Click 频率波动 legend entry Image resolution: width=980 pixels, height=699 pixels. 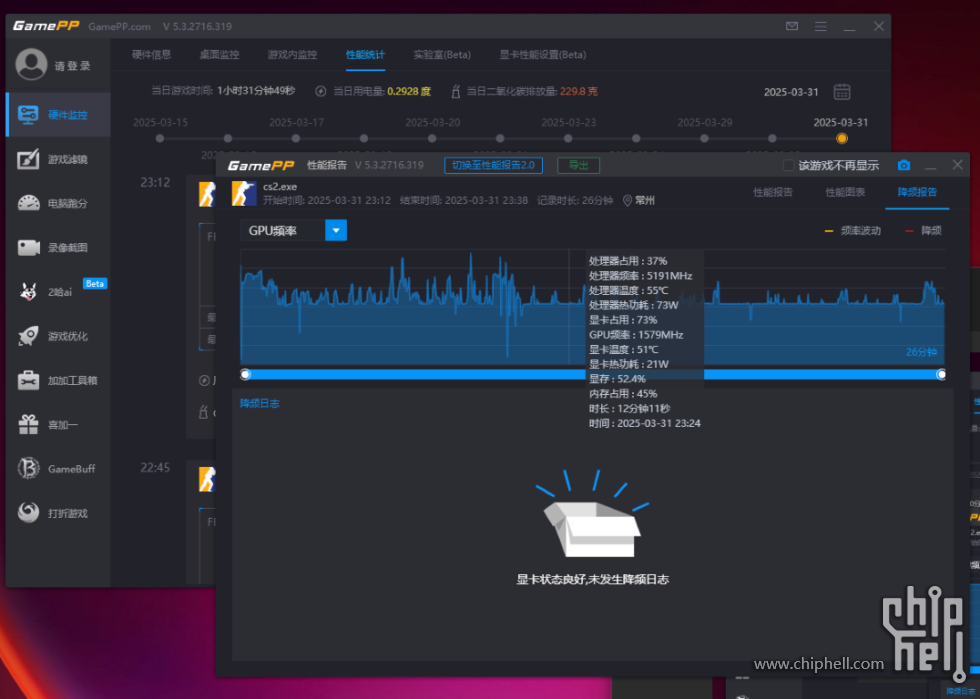tap(852, 231)
